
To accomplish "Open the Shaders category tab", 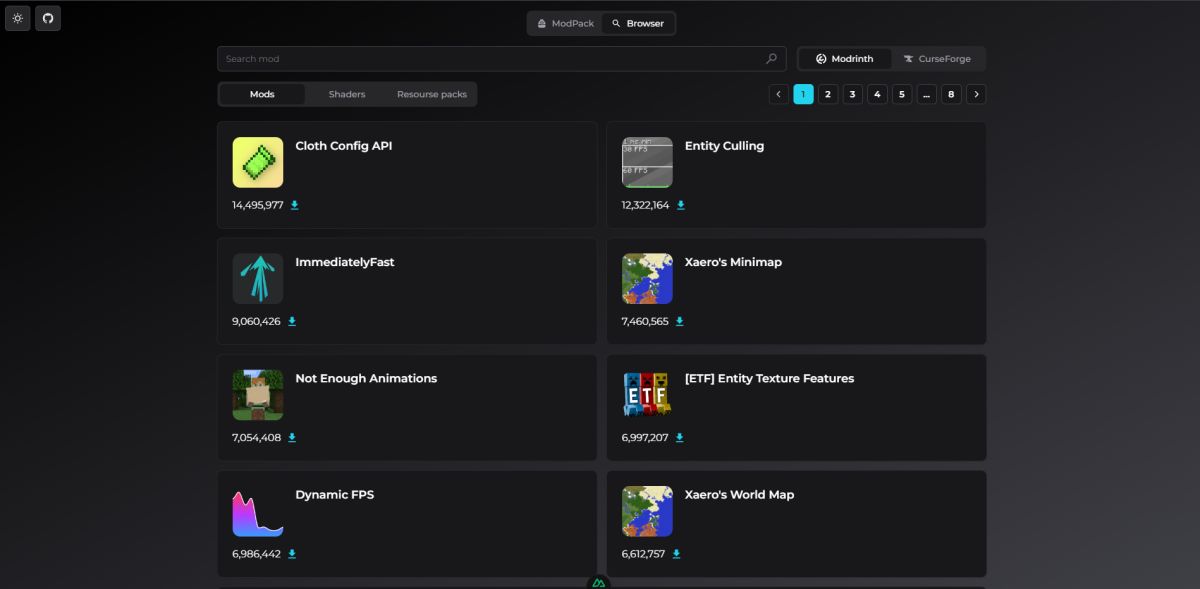I will [347, 94].
